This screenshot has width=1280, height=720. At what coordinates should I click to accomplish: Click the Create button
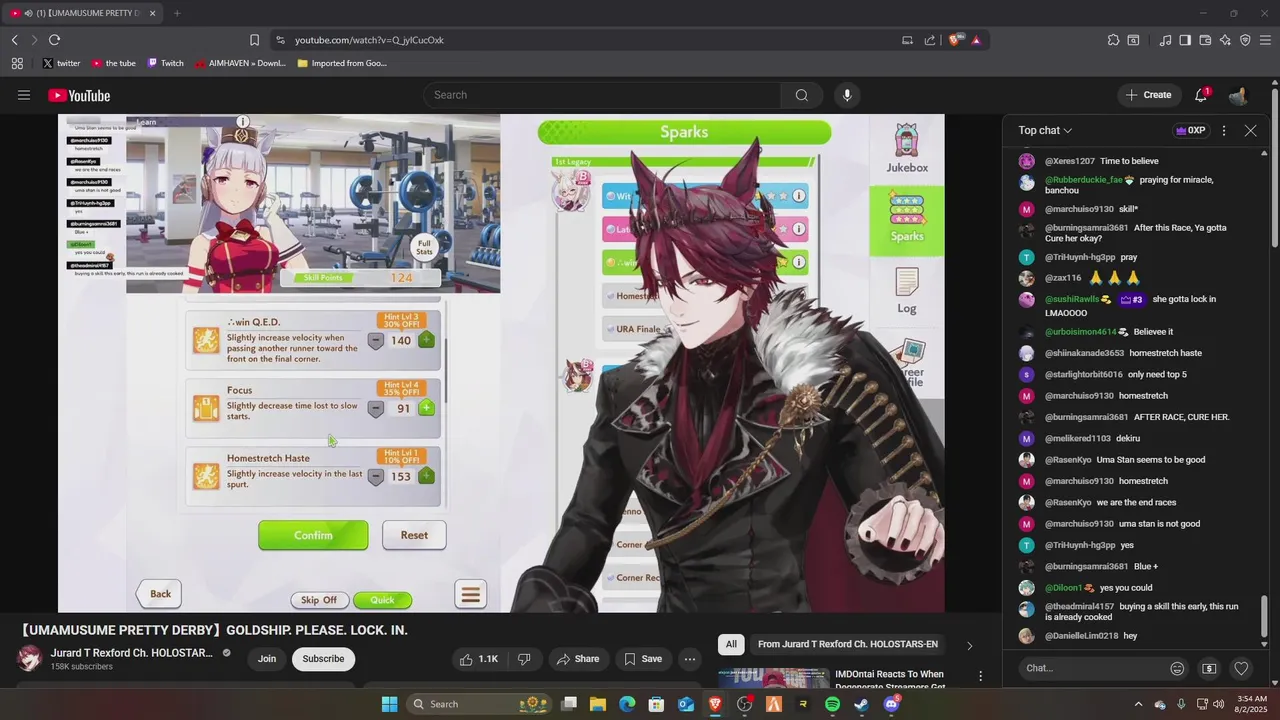(1147, 95)
